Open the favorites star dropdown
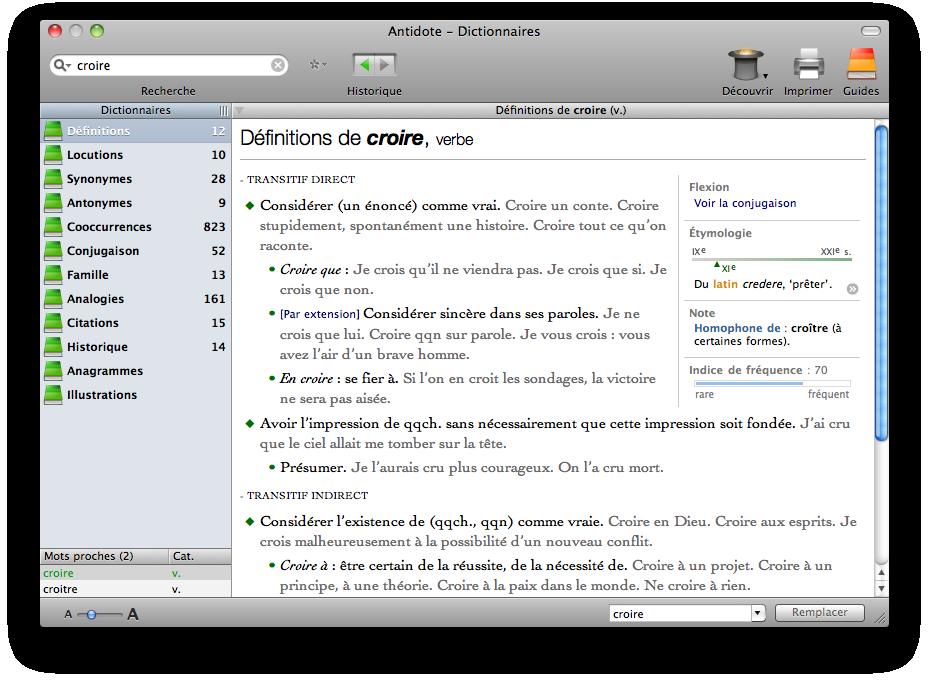Screen dimensions: 929x687 tap(318, 65)
